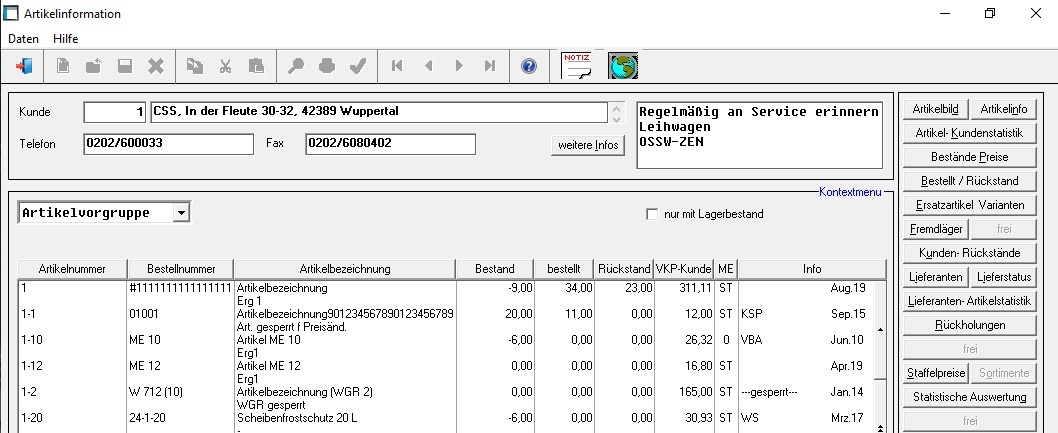Click the VKP value 311,11
Viewport: 1058px width, 433px height.
695,288
